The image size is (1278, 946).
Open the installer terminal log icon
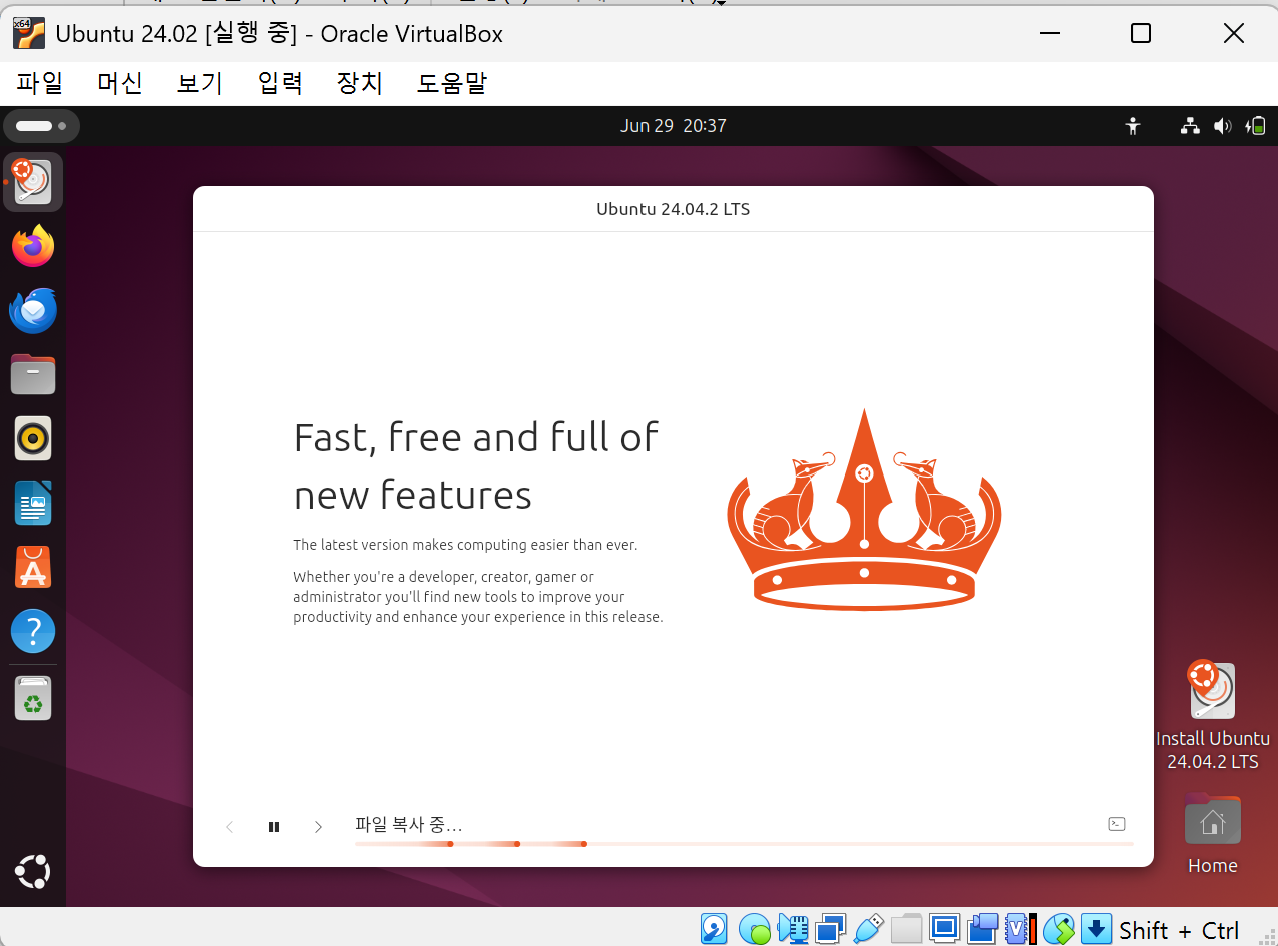1117,824
